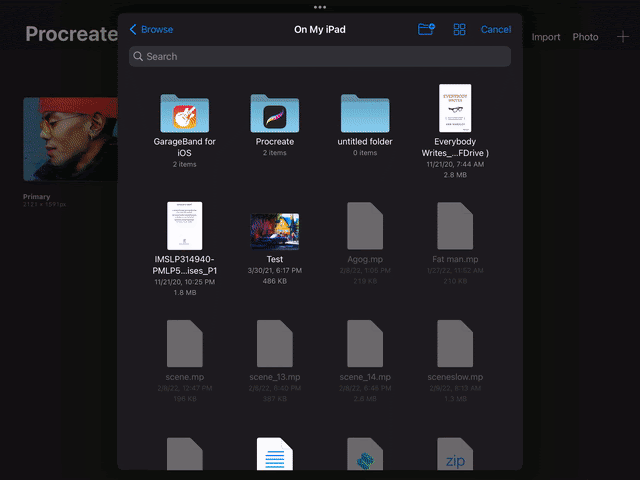Image resolution: width=640 pixels, height=480 pixels.
Task: Open the GarageBand for iOS folder
Action: 184,114
